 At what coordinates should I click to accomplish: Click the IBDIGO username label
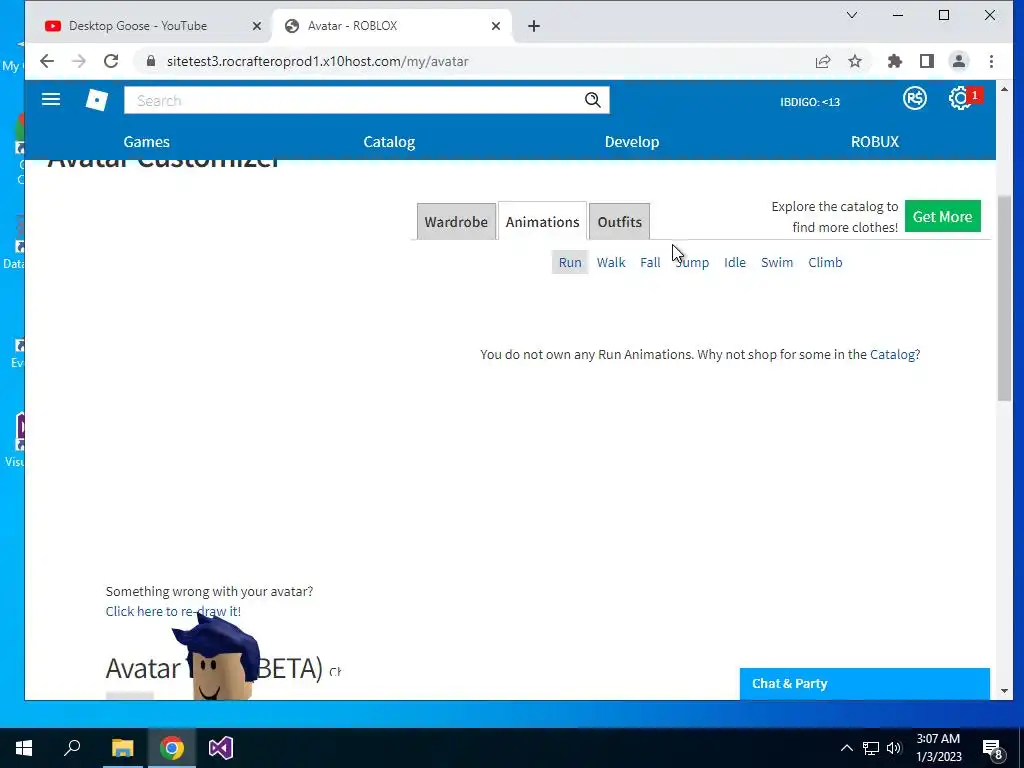click(x=810, y=102)
